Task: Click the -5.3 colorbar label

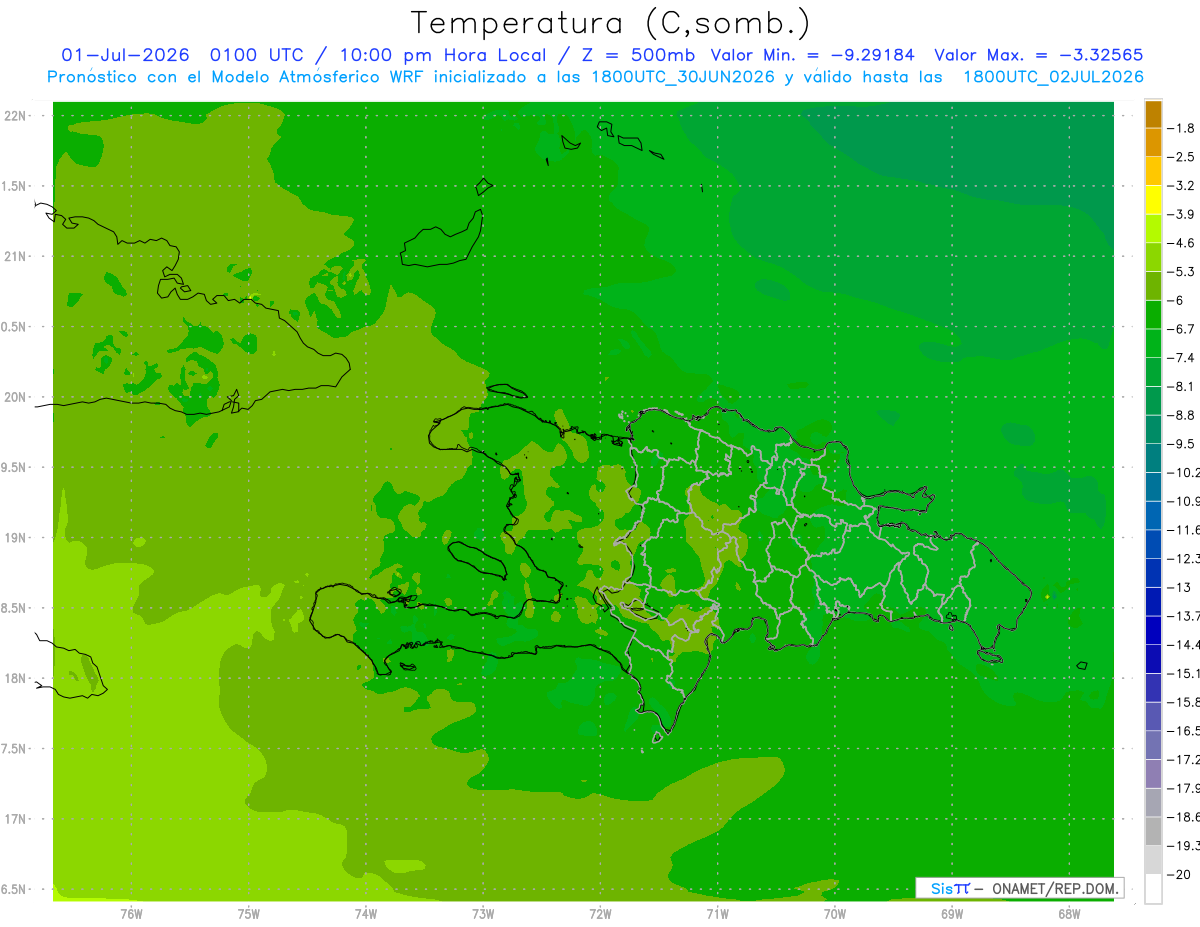Action: pos(1182,271)
